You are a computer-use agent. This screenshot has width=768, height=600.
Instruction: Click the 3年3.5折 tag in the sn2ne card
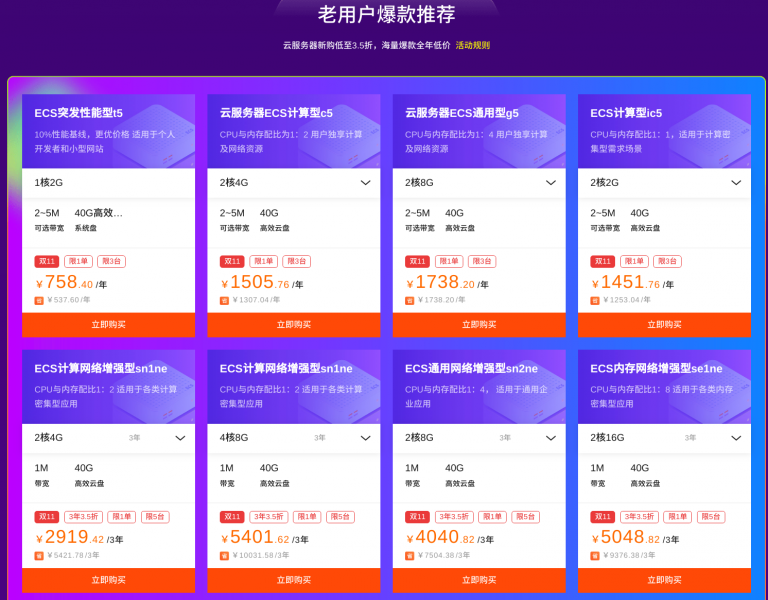[x=454, y=517]
